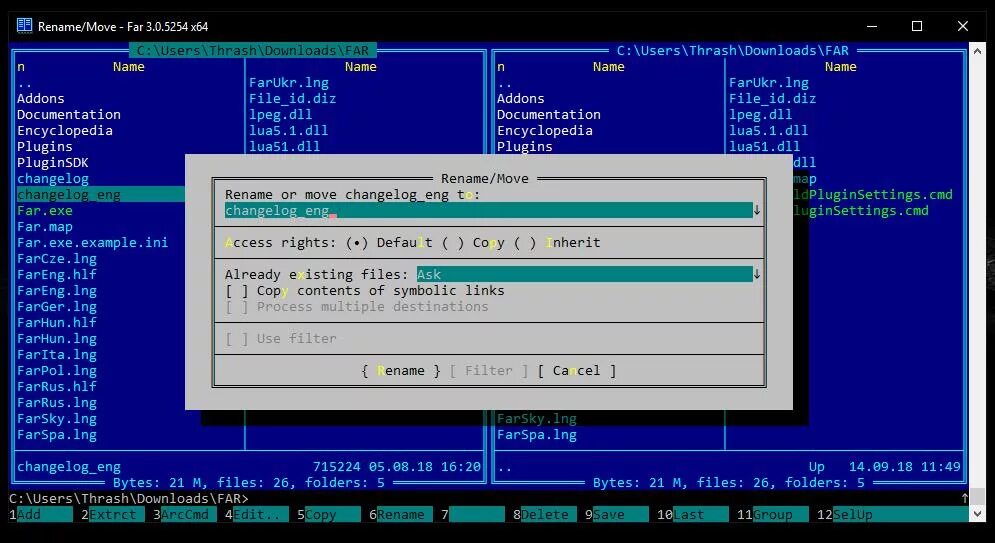Select FarPol.lng in left panel

(x=56, y=370)
